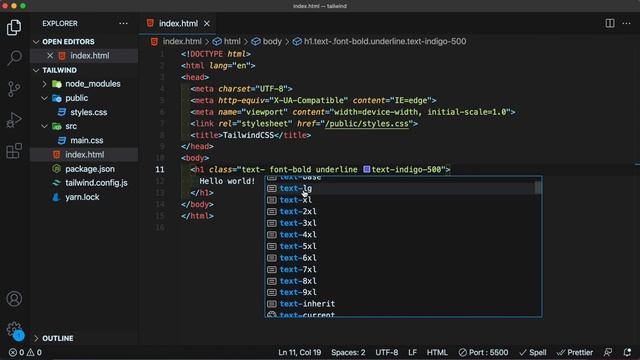
Task: Open package.json file
Action: point(89,169)
